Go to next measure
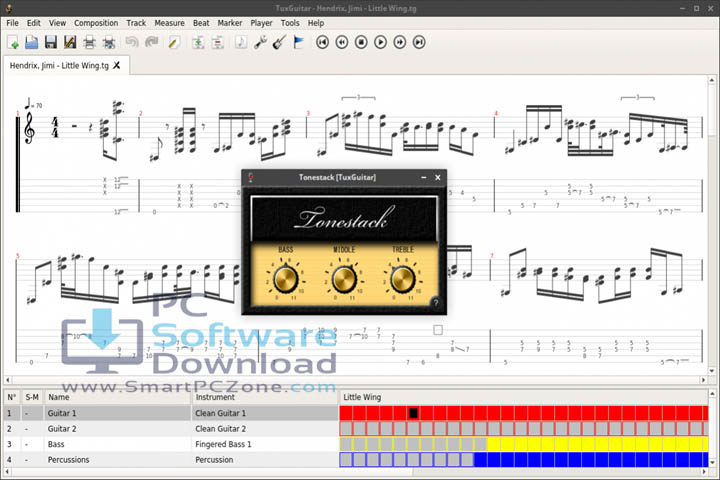Viewport: 720px width, 480px height. (399, 42)
